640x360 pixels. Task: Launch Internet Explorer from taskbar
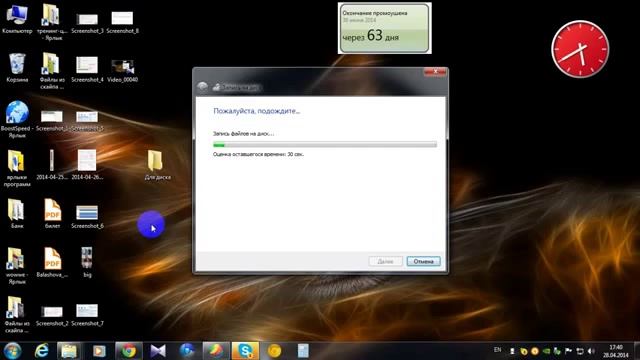tap(41, 351)
